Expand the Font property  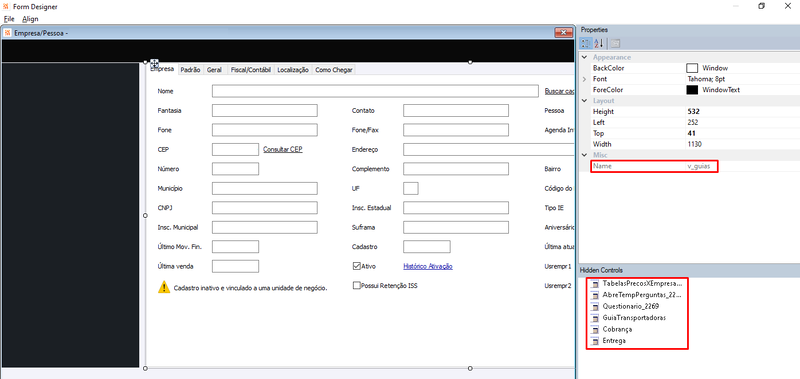[x=584, y=79]
